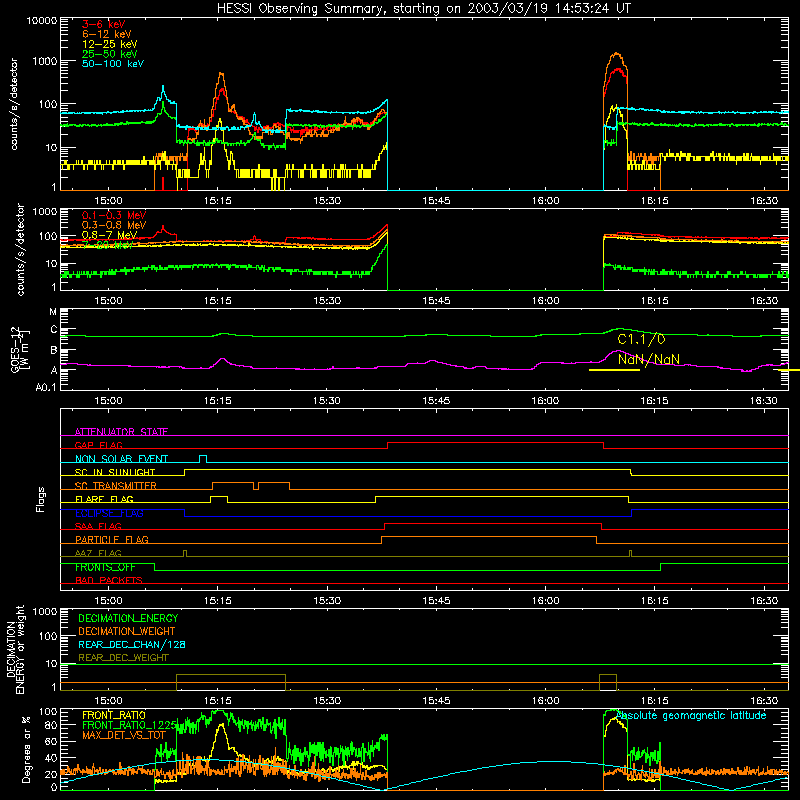Click the REAR_DEC_CHAN/128 legend label
This screenshot has width=800, height=800.
click(132, 644)
